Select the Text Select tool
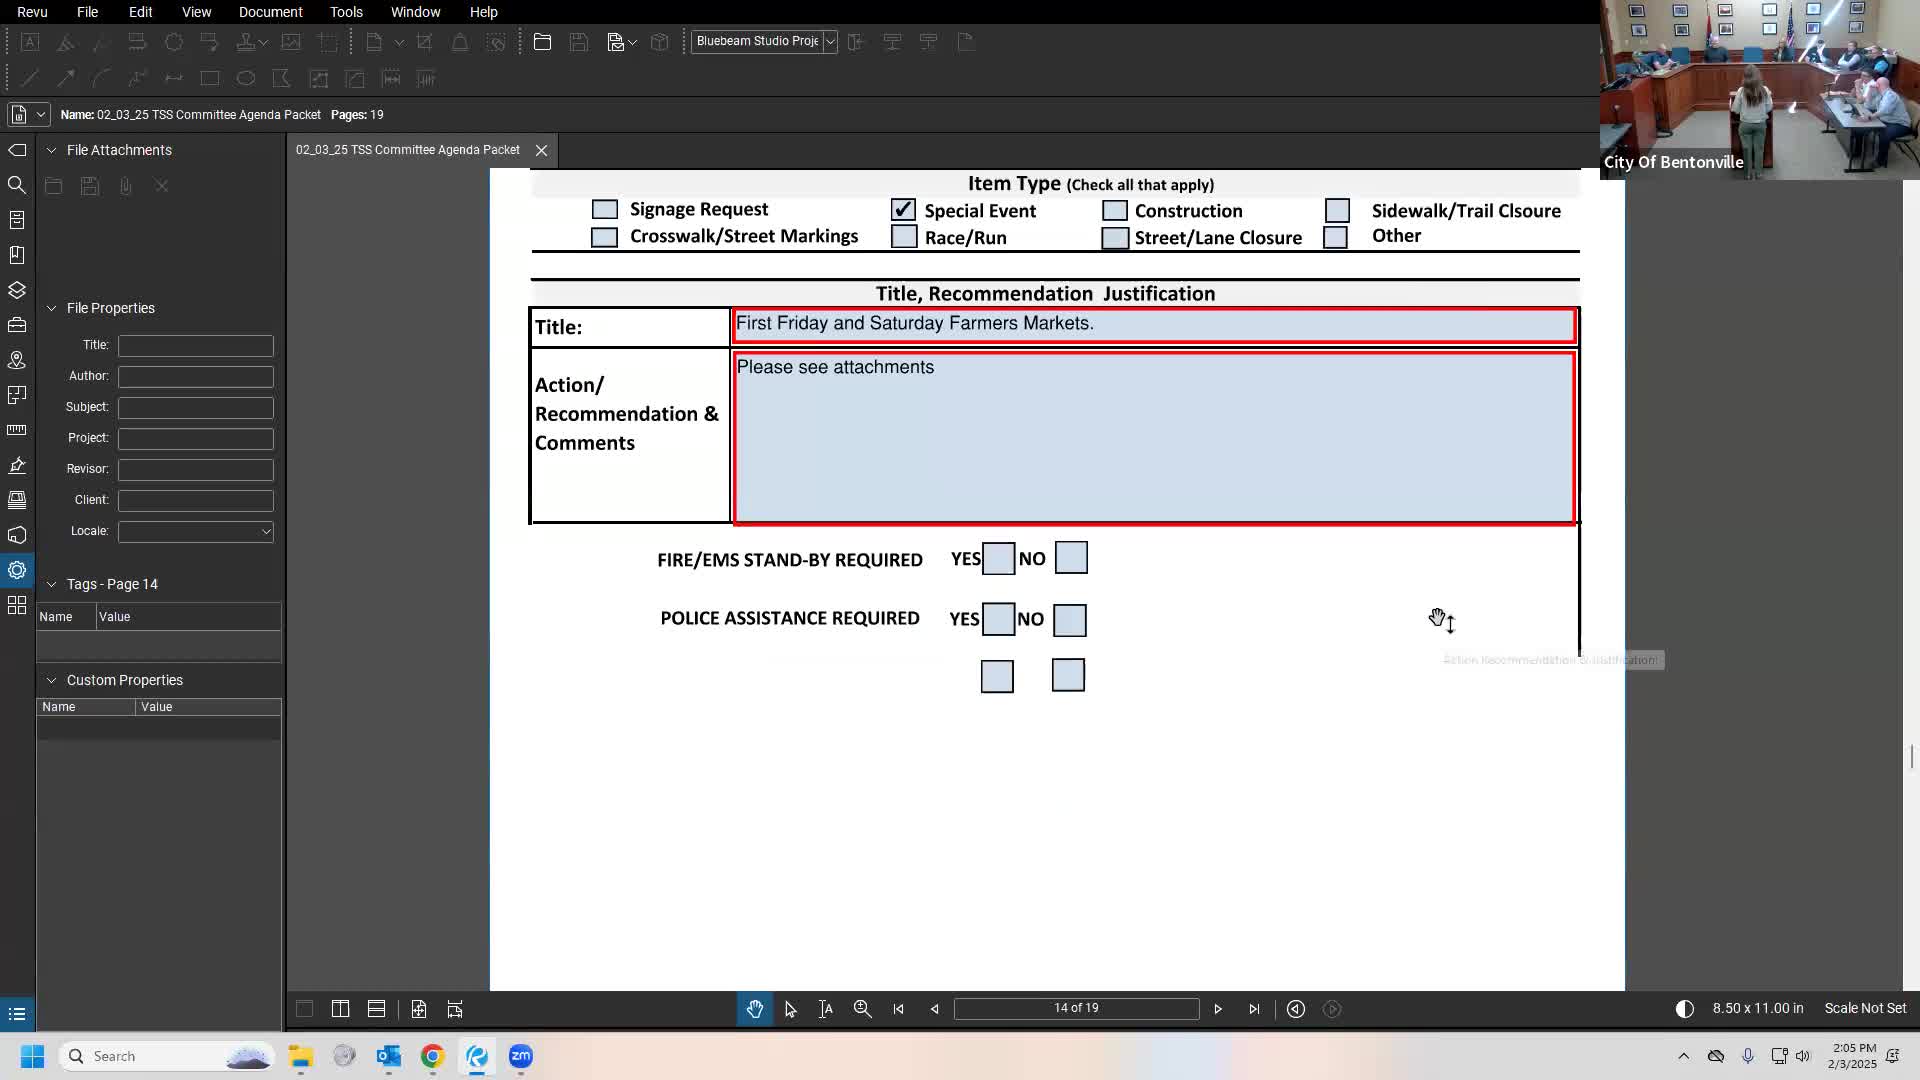The width and height of the screenshot is (1920, 1080). tap(826, 1009)
